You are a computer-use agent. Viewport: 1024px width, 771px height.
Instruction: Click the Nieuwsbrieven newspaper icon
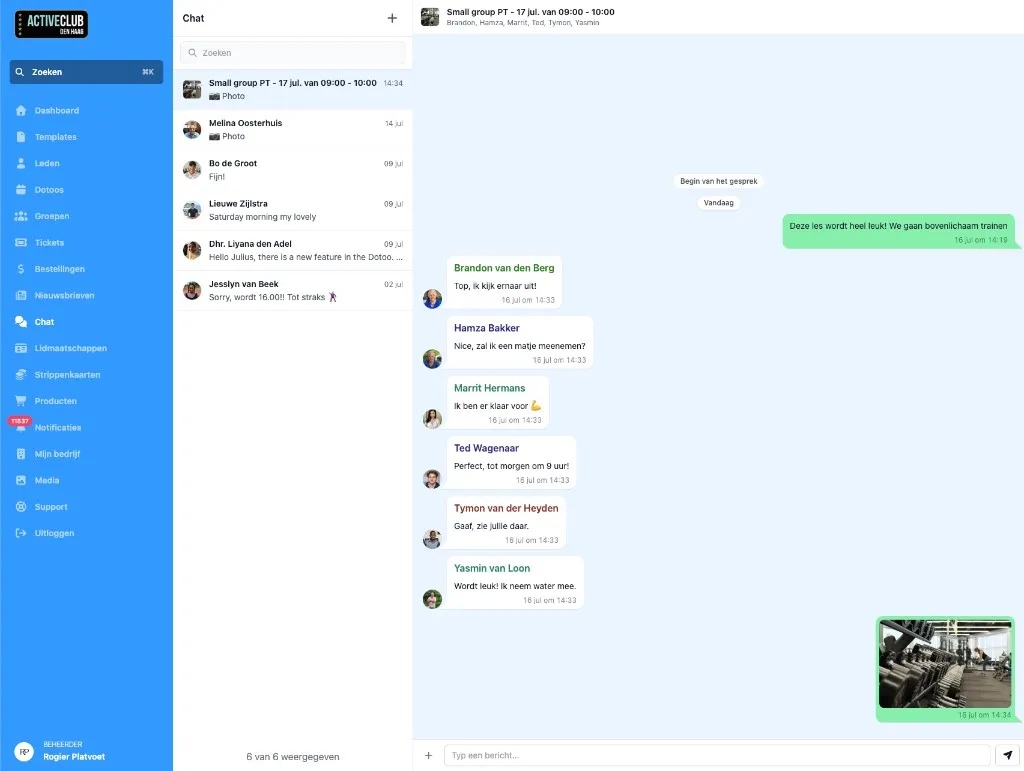point(21,296)
